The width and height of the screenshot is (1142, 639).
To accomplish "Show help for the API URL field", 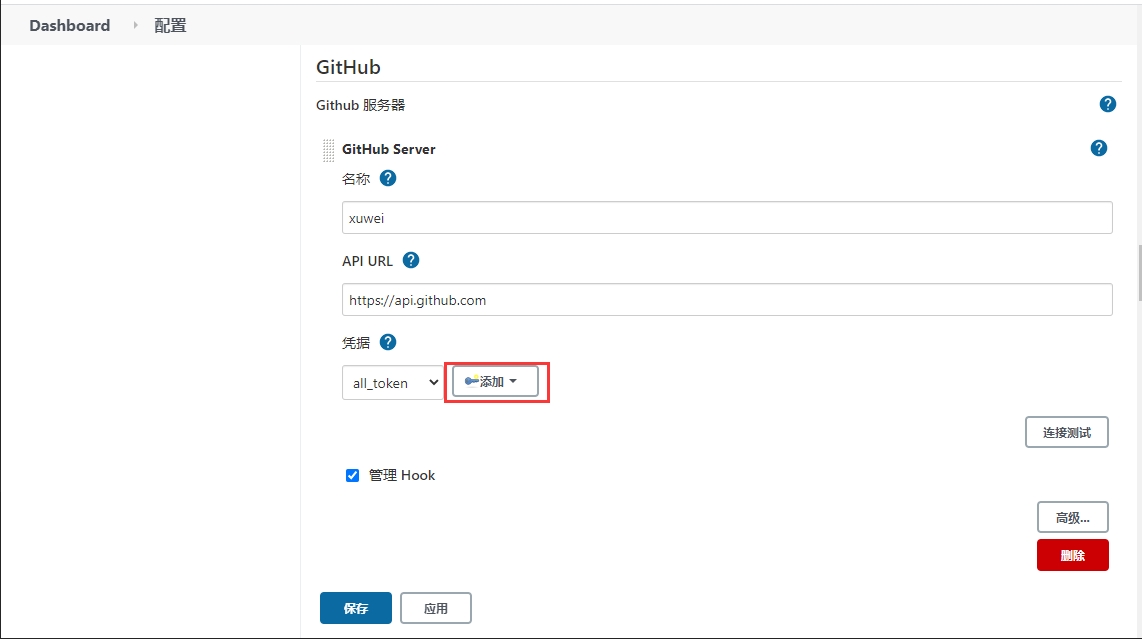I will click(410, 260).
